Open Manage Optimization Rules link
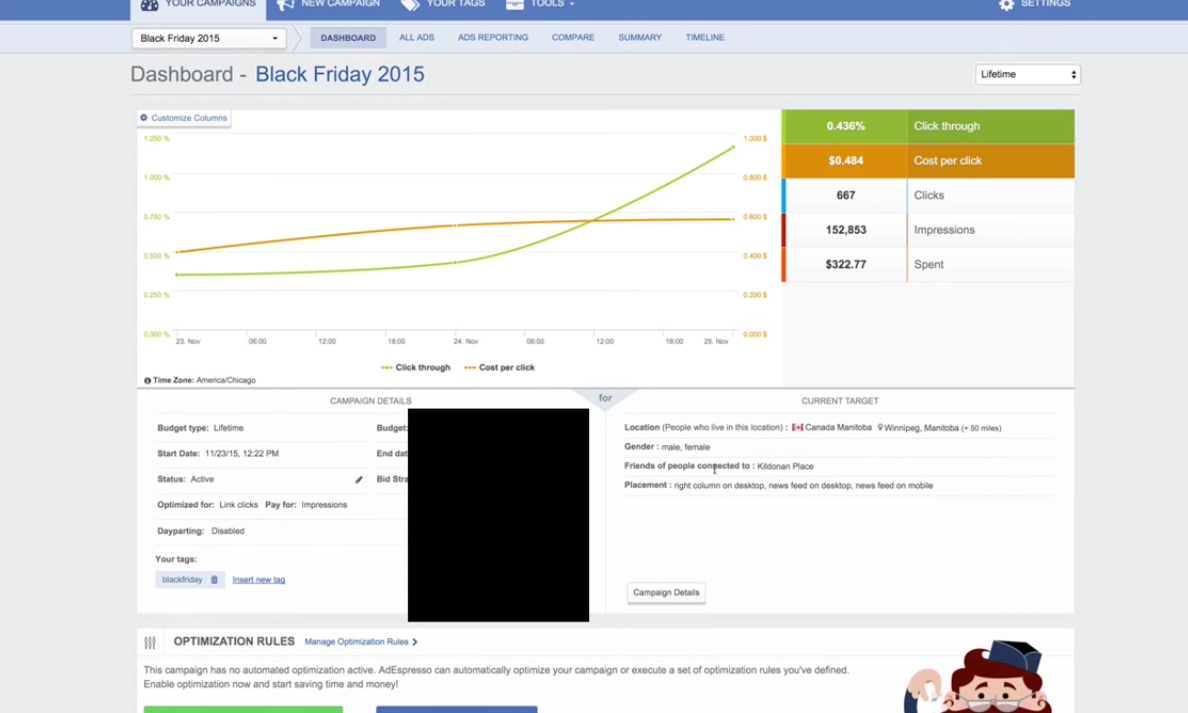The width and height of the screenshot is (1188, 713). 361,642
